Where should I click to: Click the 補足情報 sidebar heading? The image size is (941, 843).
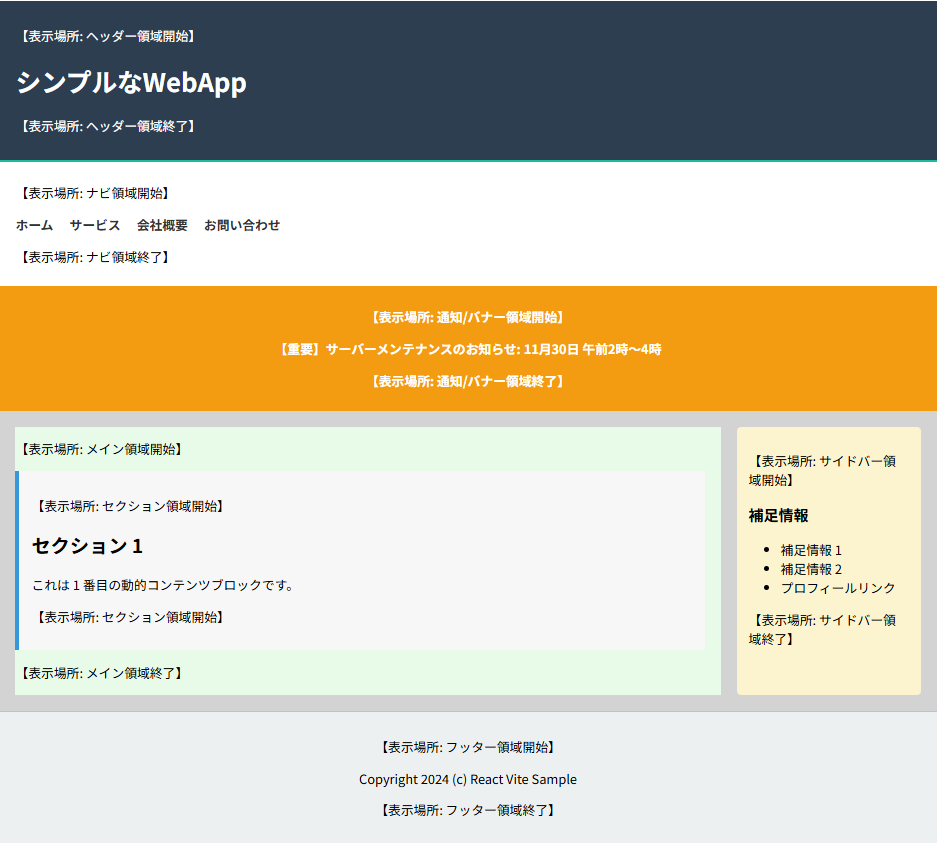778,516
